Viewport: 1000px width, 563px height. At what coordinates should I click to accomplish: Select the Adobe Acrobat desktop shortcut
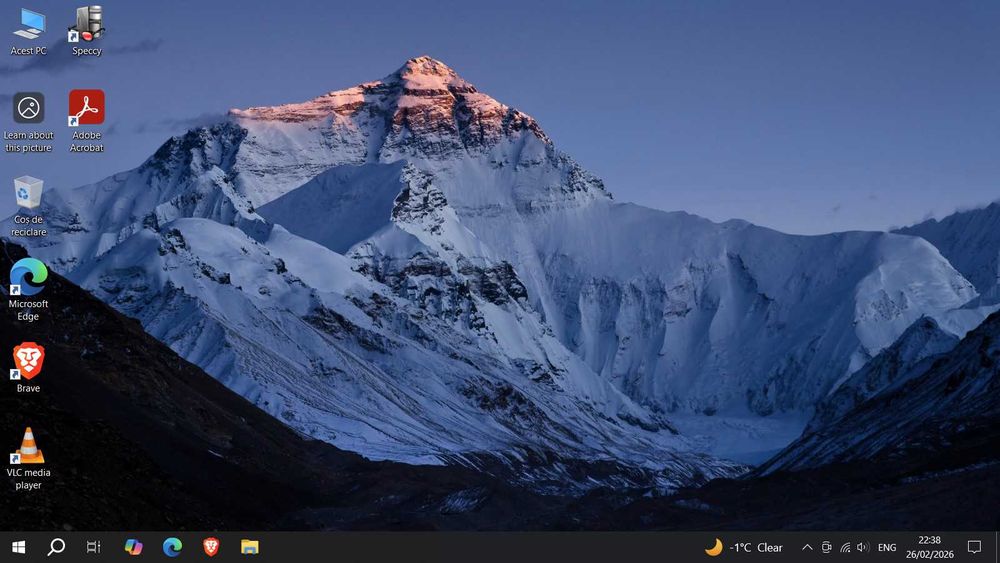(86, 121)
